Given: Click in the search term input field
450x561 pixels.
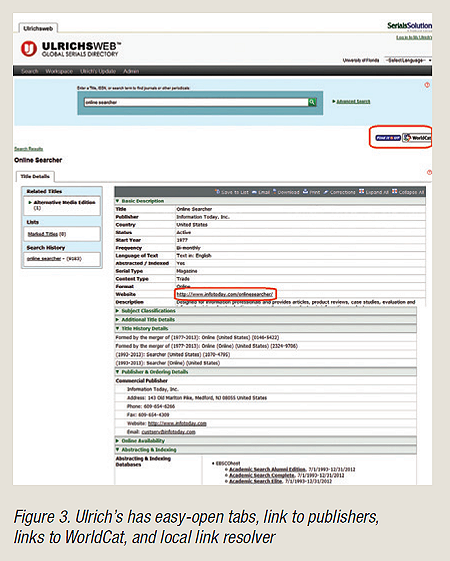Looking at the screenshot, I should point(196,102).
